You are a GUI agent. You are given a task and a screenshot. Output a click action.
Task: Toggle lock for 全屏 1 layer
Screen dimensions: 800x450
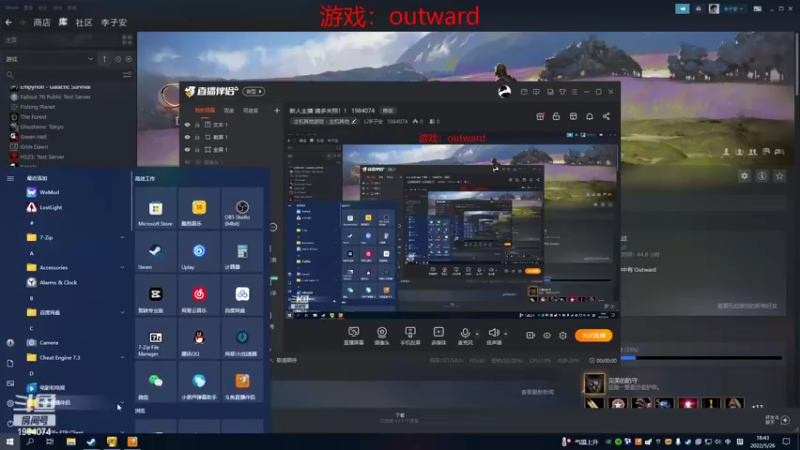[197, 149]
